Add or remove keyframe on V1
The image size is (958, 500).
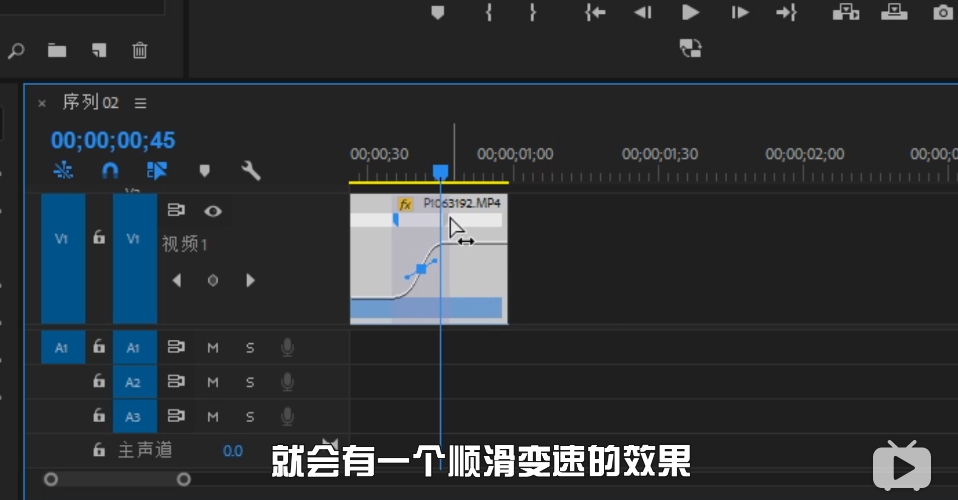(x=213, y=281)
